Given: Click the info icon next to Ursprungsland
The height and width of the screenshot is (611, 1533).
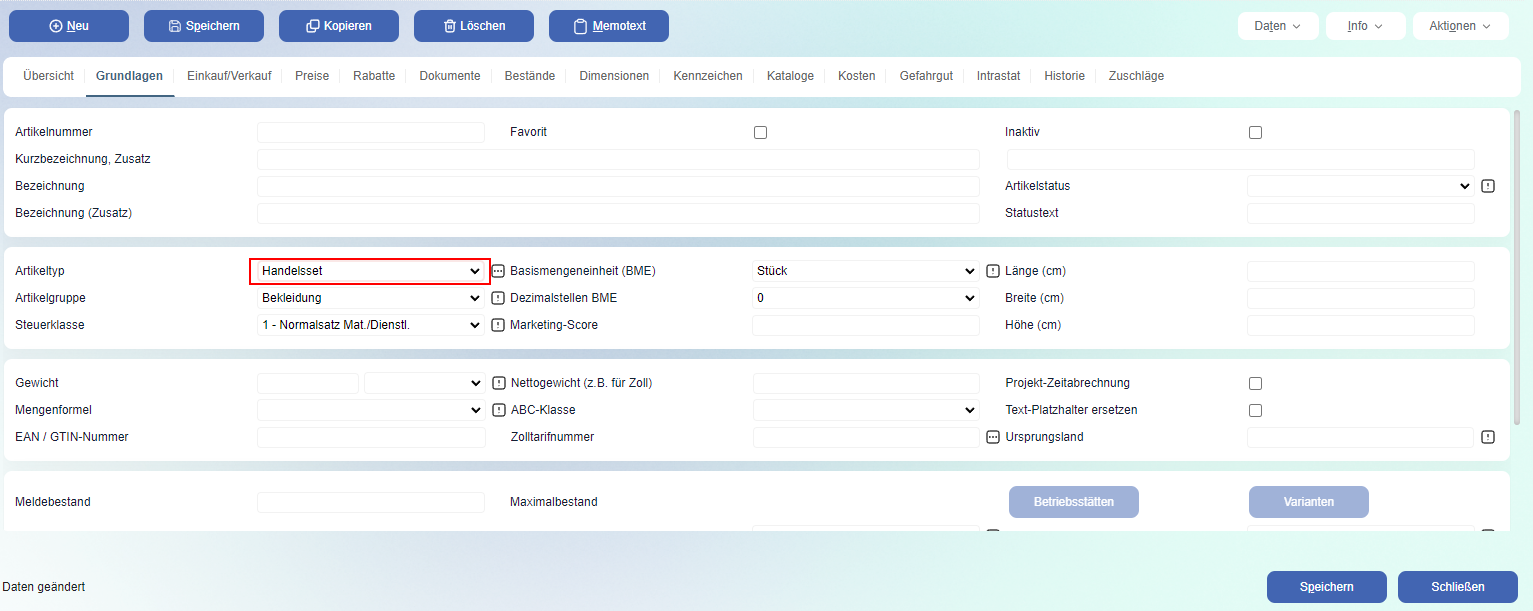Looking at the screenshot, I should [x=1488, y=437].
